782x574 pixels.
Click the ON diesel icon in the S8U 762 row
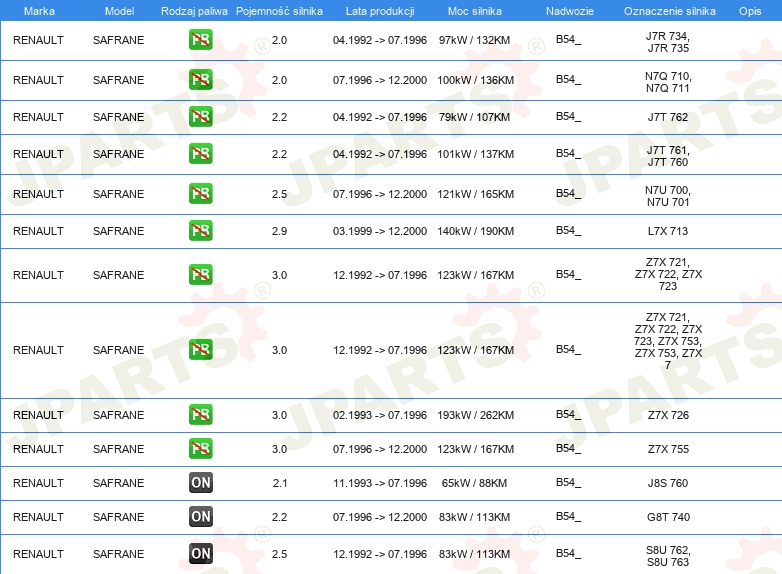click(200, 554)
